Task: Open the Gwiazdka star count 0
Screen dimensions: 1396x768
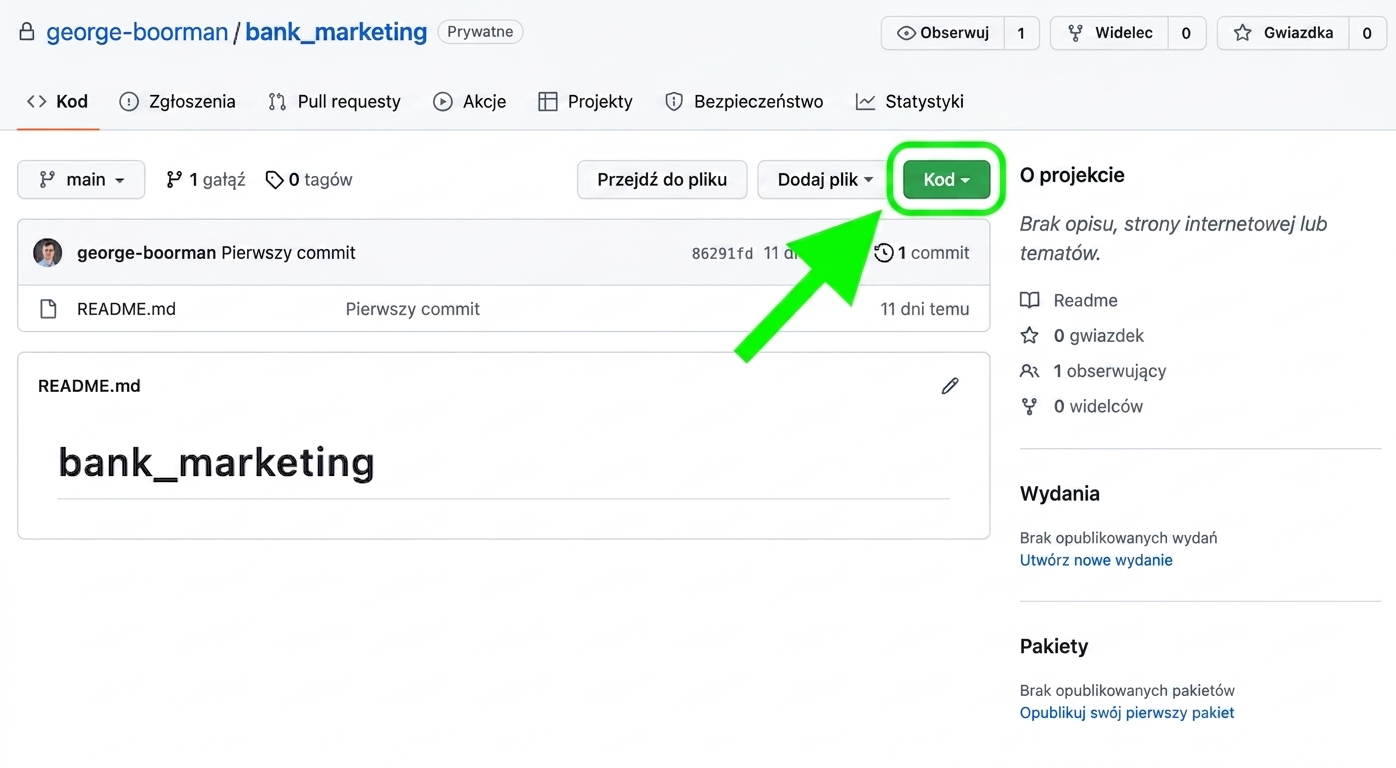Action: tap(1366, 33)
